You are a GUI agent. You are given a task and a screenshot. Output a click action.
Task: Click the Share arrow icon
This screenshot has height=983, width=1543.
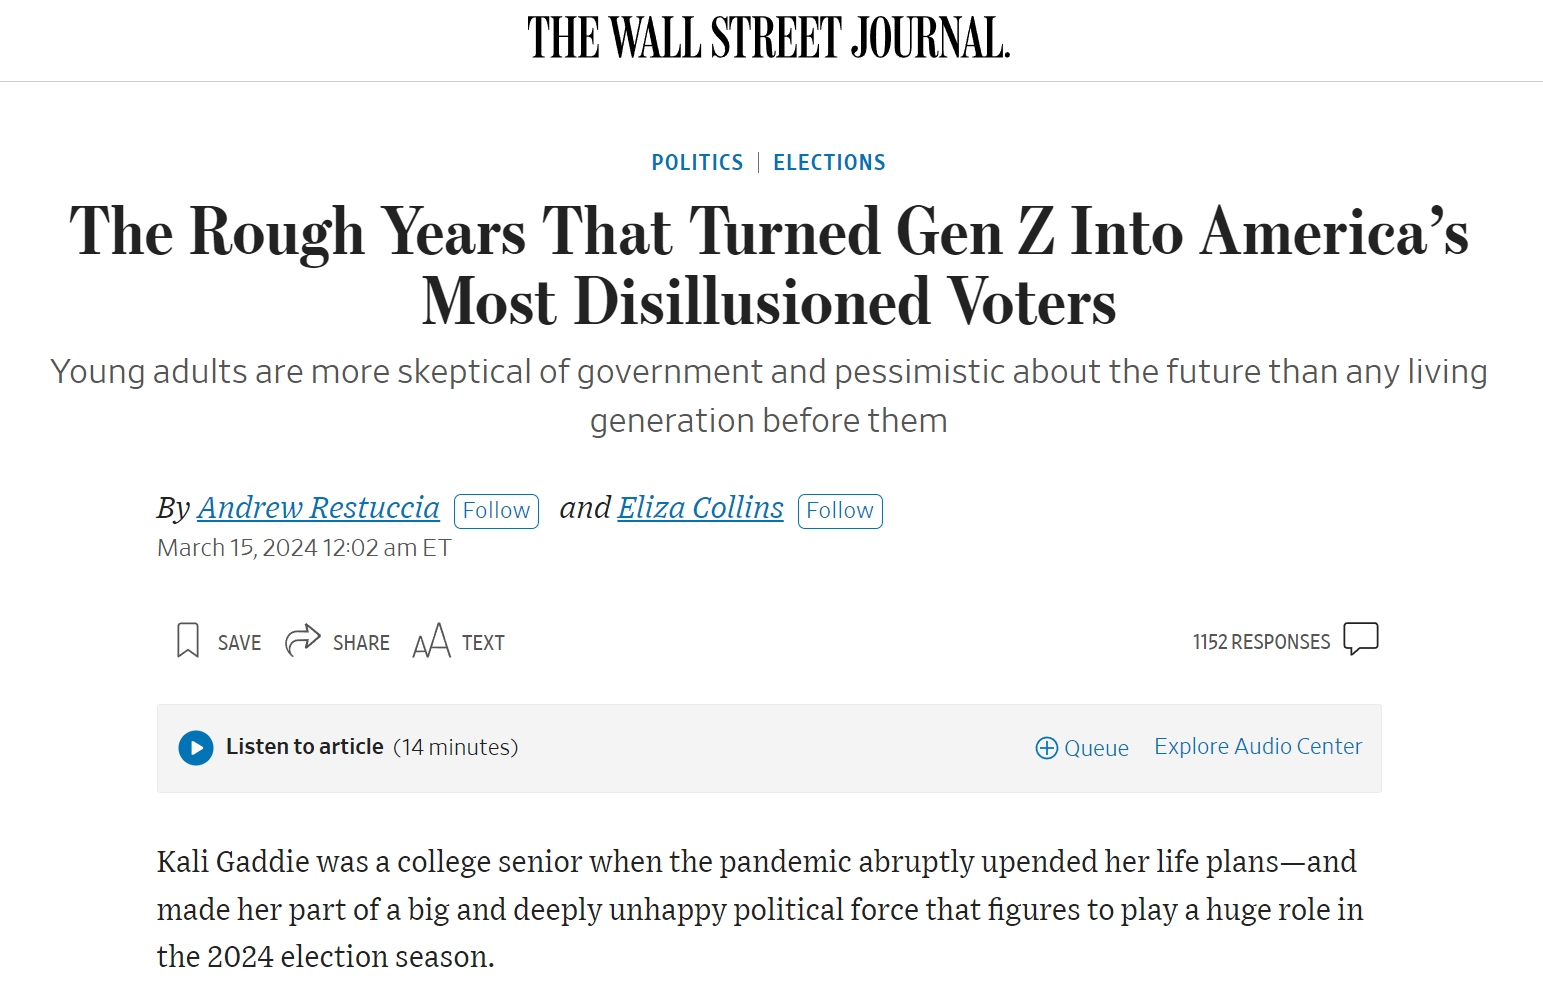302,640
